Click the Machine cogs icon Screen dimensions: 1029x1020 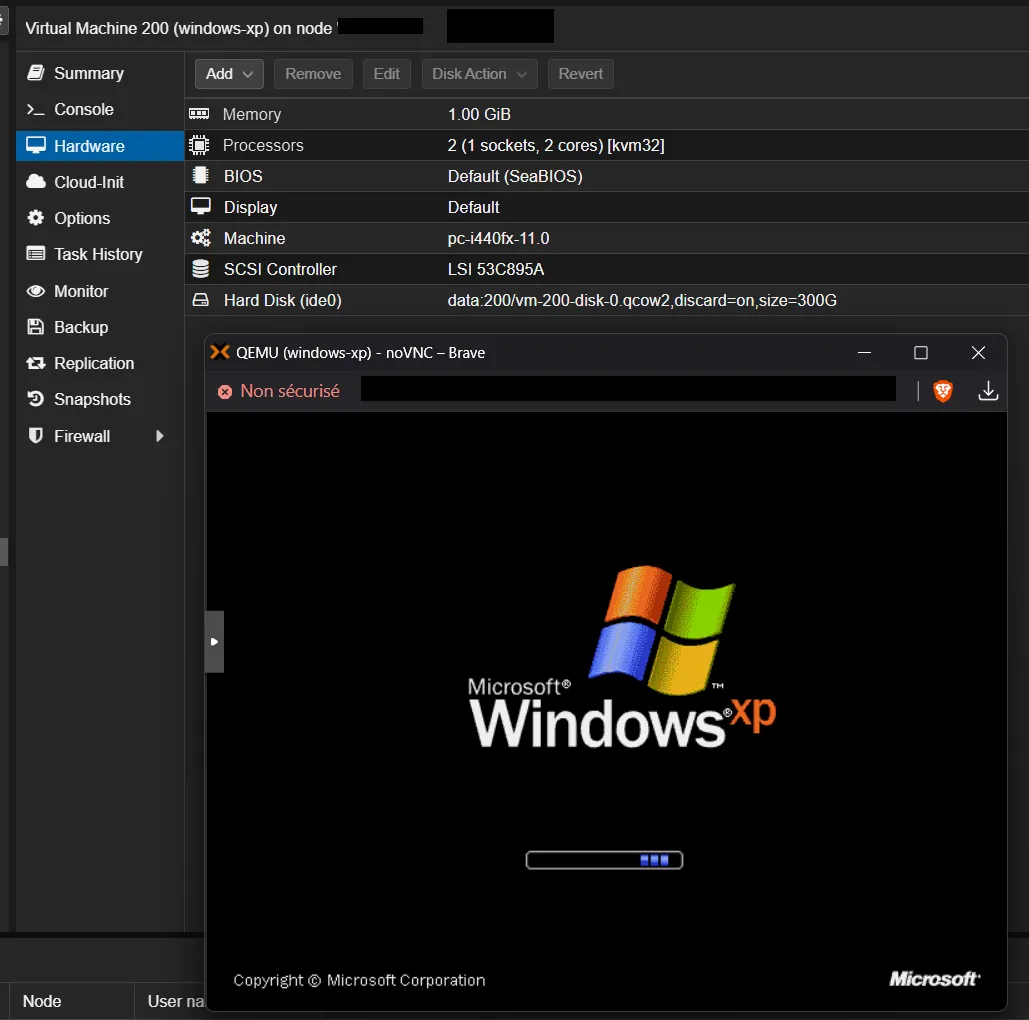click(201, 238)
